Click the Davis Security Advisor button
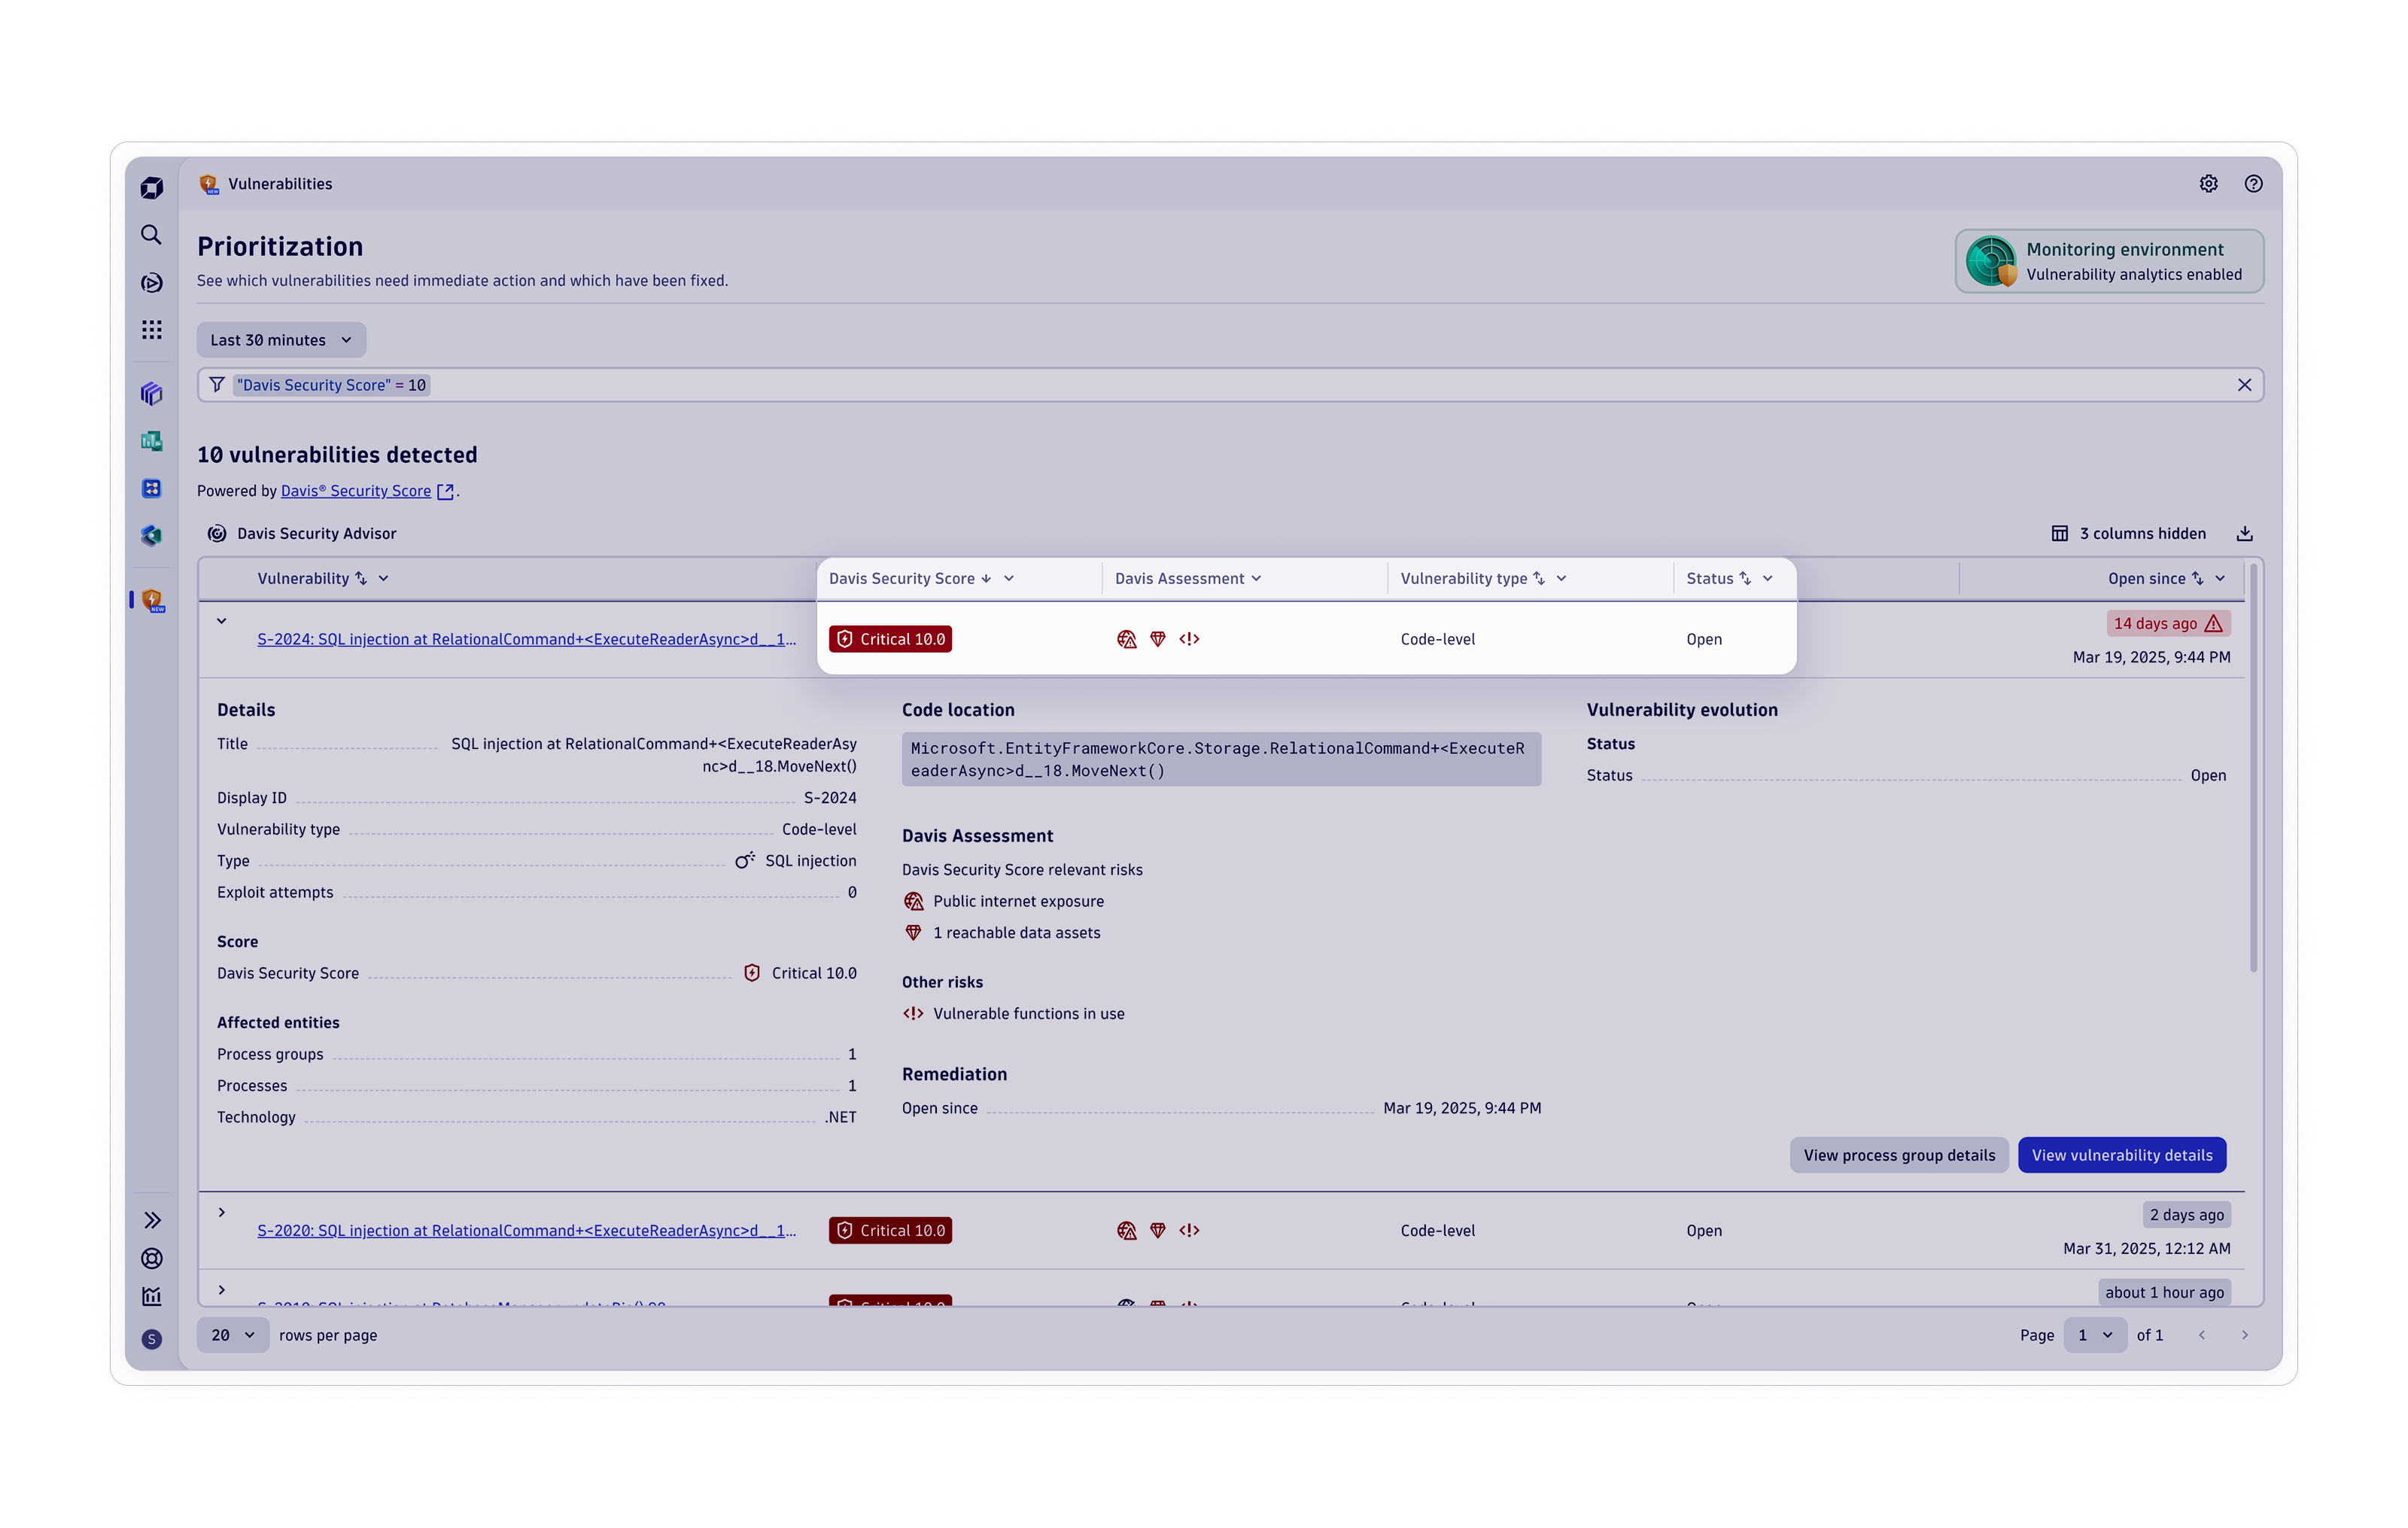 pos(302,534)
